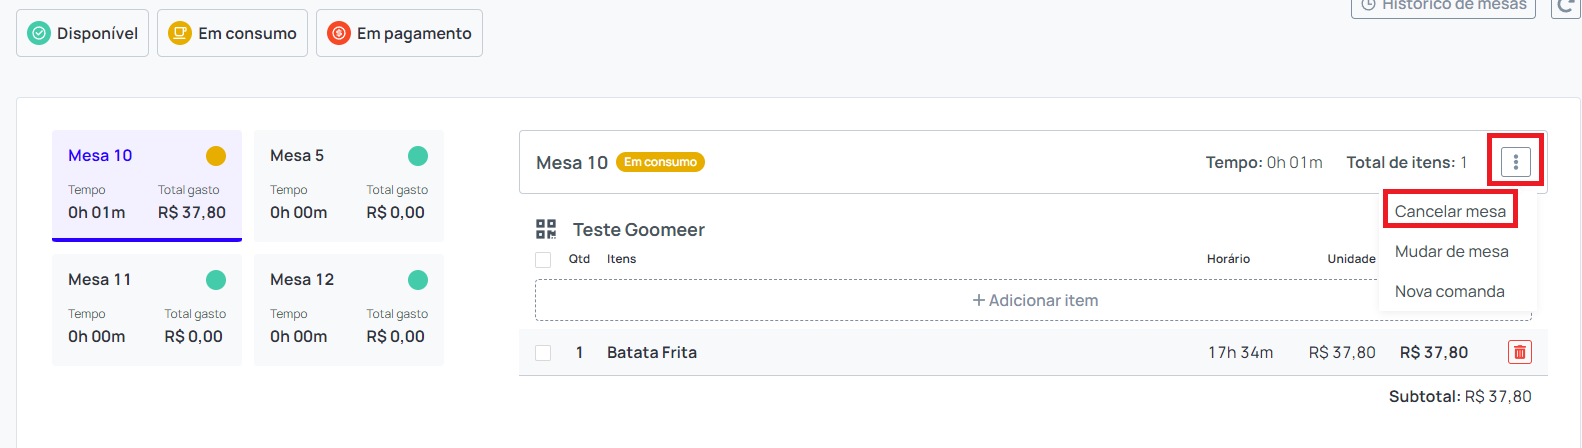Choose Mudar de mesa option
The image size is (1582, 448).
tap(1452, 251)
